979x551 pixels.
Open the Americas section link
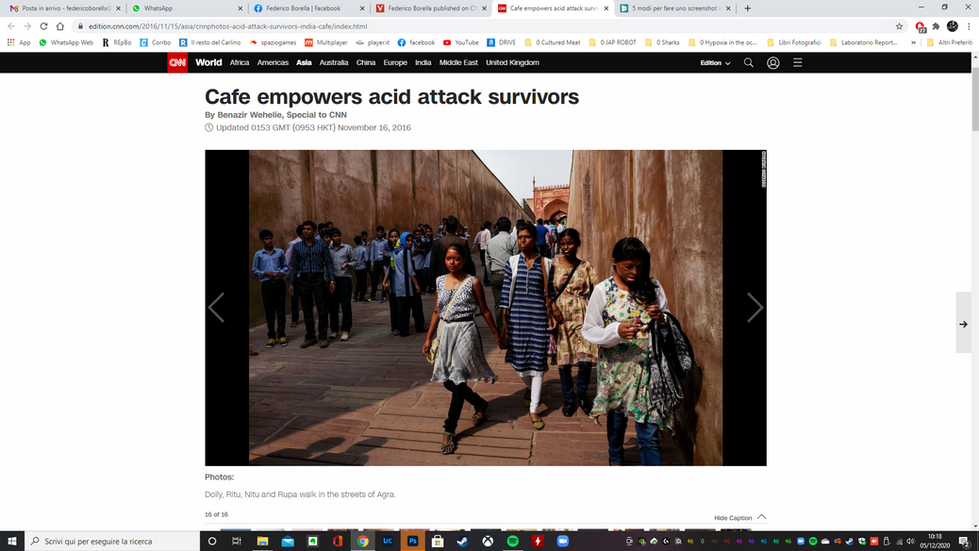click(273, 62)
